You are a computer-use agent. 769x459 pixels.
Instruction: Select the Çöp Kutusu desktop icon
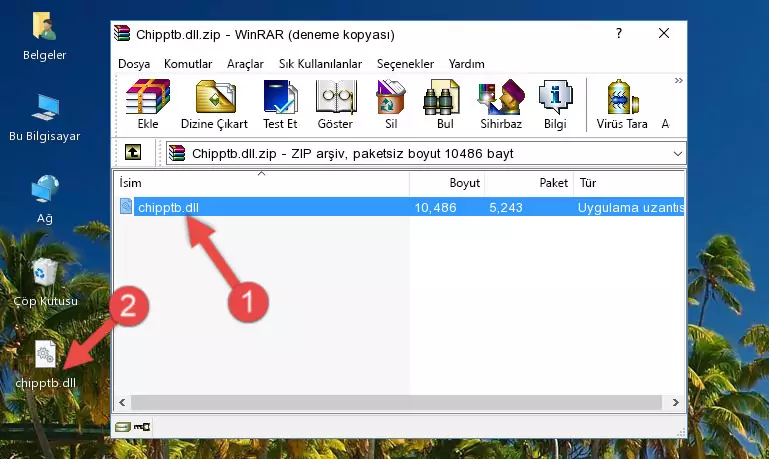coord(45,282)
